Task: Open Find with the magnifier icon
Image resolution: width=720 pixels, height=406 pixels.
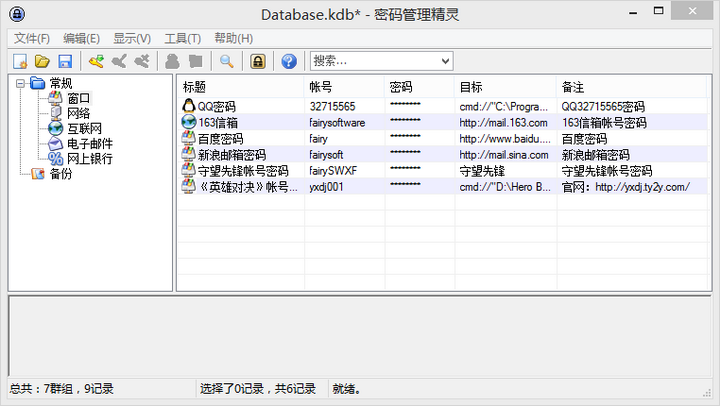Action: [226, 61]
